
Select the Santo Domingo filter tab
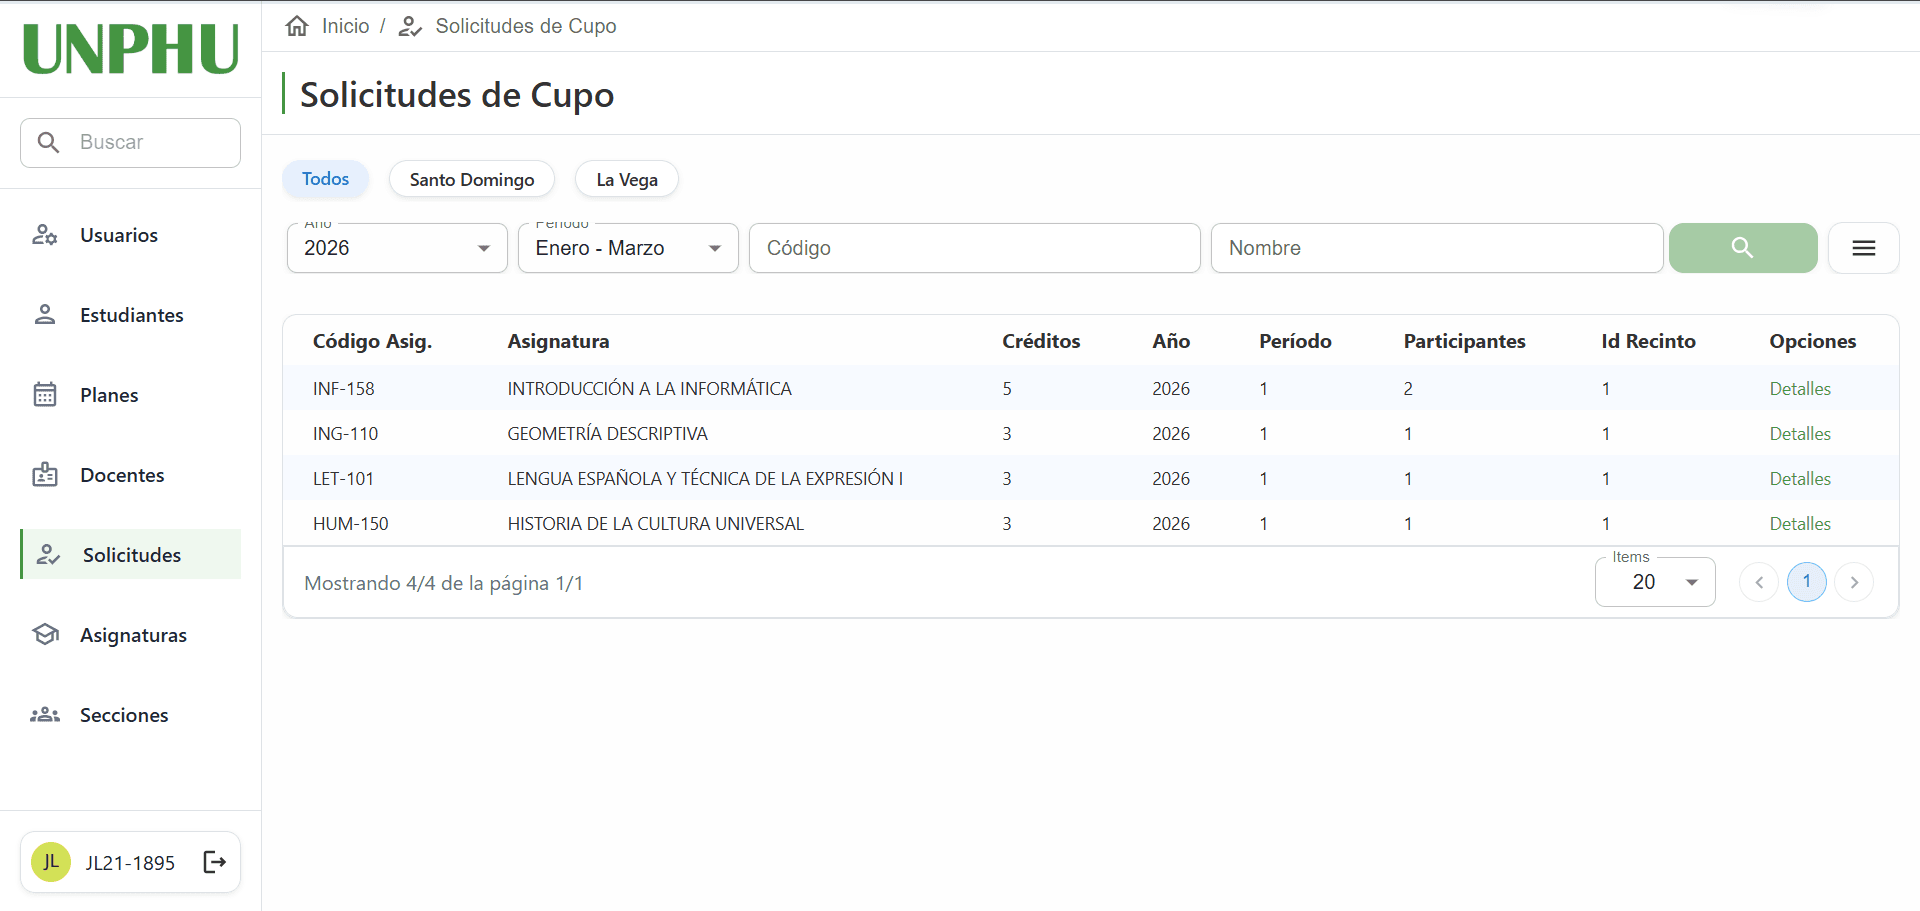click(x=472, y=179)
